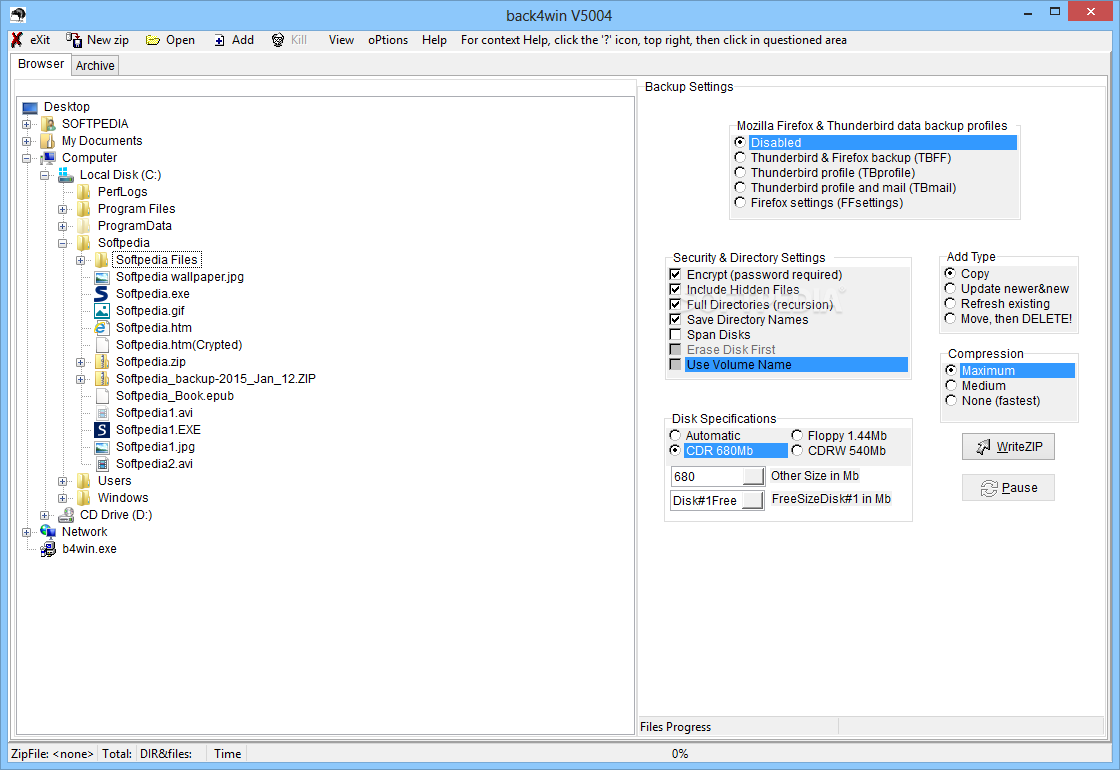
Task: Expand the Softpedia Files folder node
Action: pyautogui.click(x=81, y=261)
